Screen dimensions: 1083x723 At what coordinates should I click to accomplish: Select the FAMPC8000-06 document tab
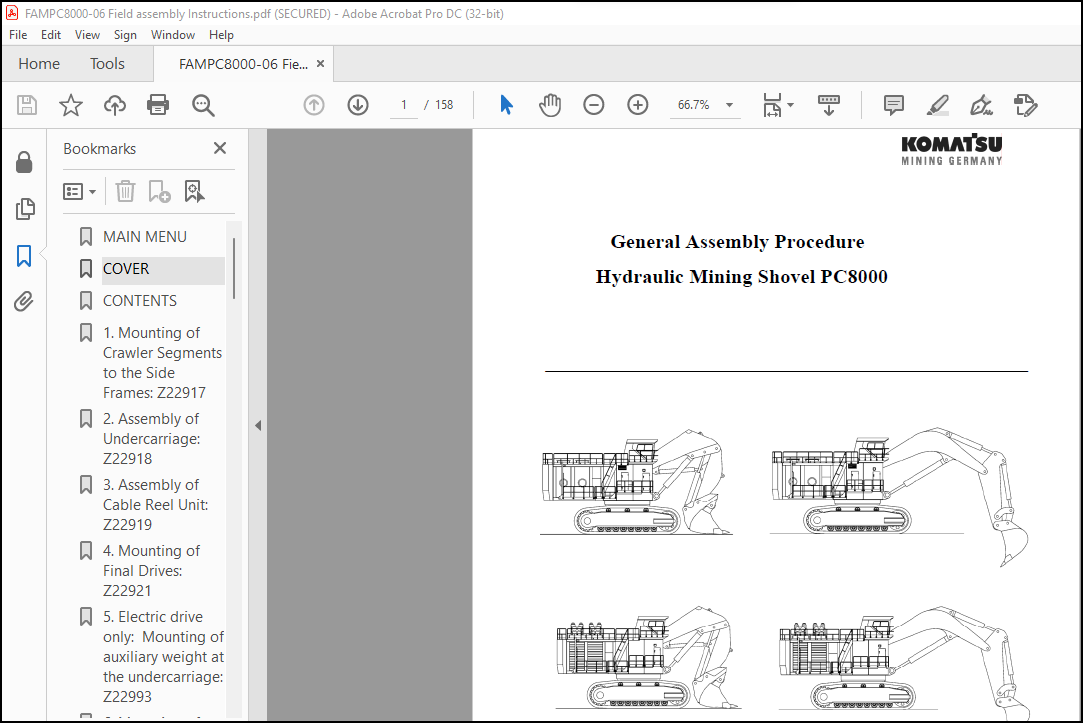(243, 64)
